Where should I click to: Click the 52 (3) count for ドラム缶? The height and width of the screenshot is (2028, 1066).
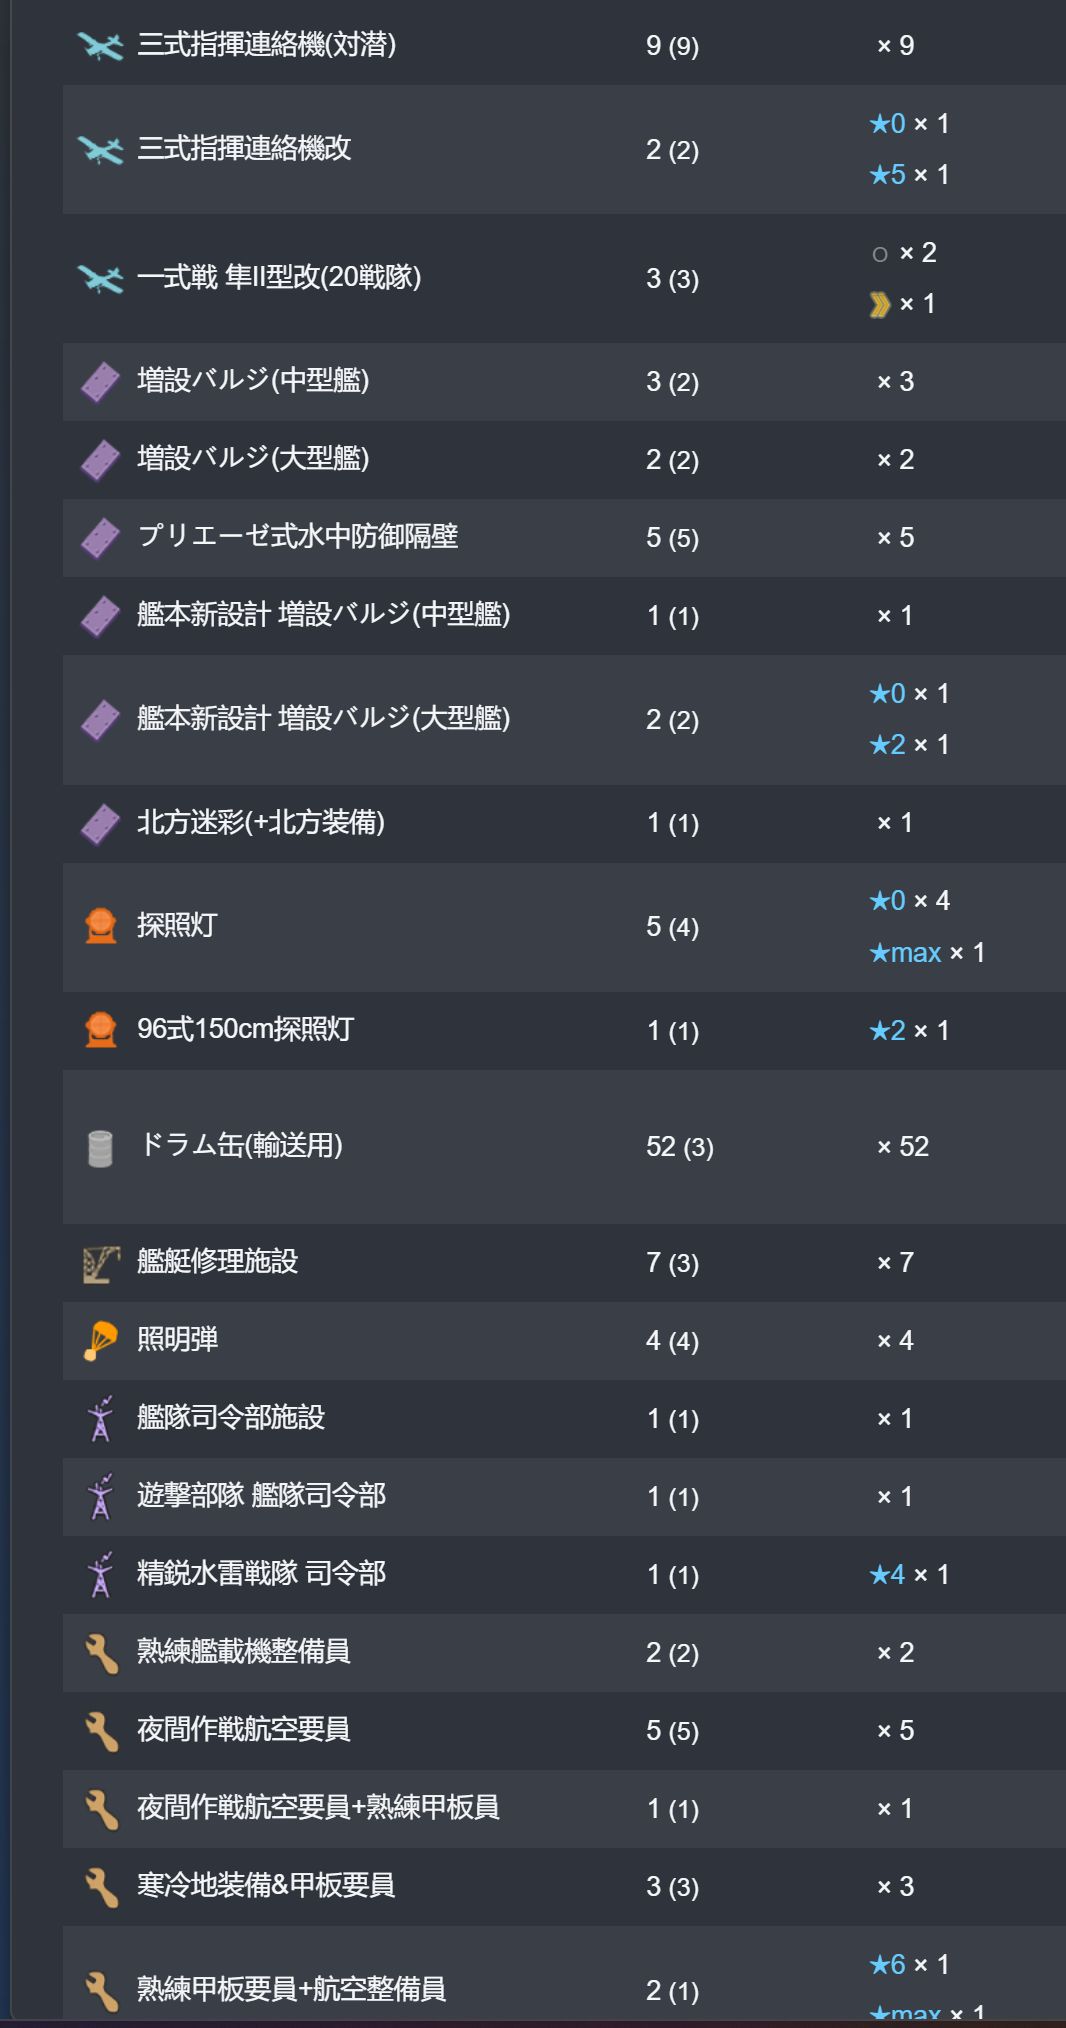pos(680,1147)
